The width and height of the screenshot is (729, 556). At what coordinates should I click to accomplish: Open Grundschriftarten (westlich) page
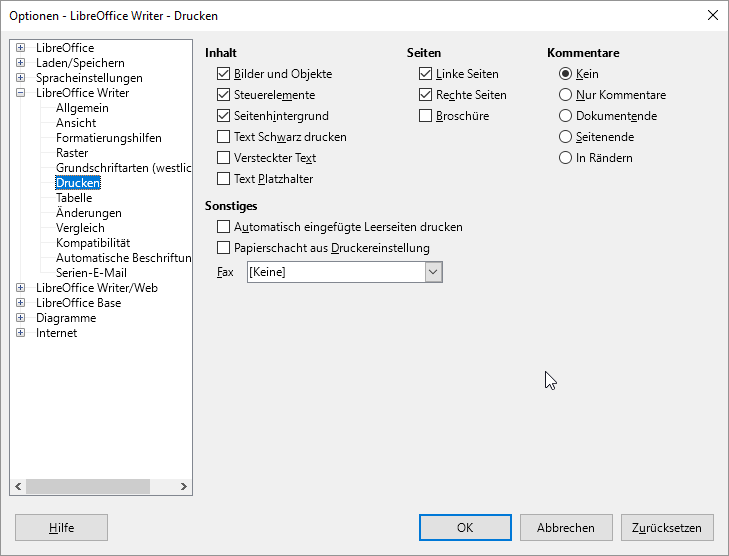coord(124,168)
